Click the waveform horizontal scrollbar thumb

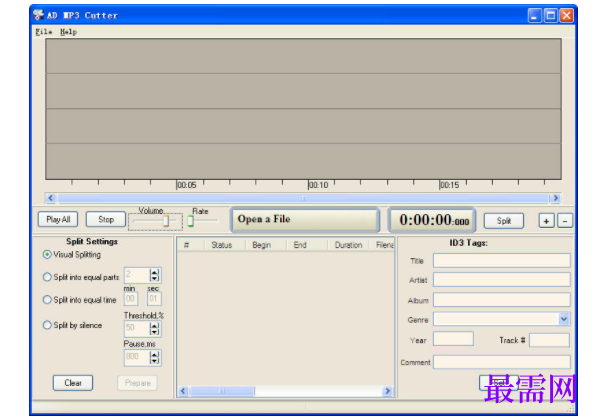[x=303, y=198]
